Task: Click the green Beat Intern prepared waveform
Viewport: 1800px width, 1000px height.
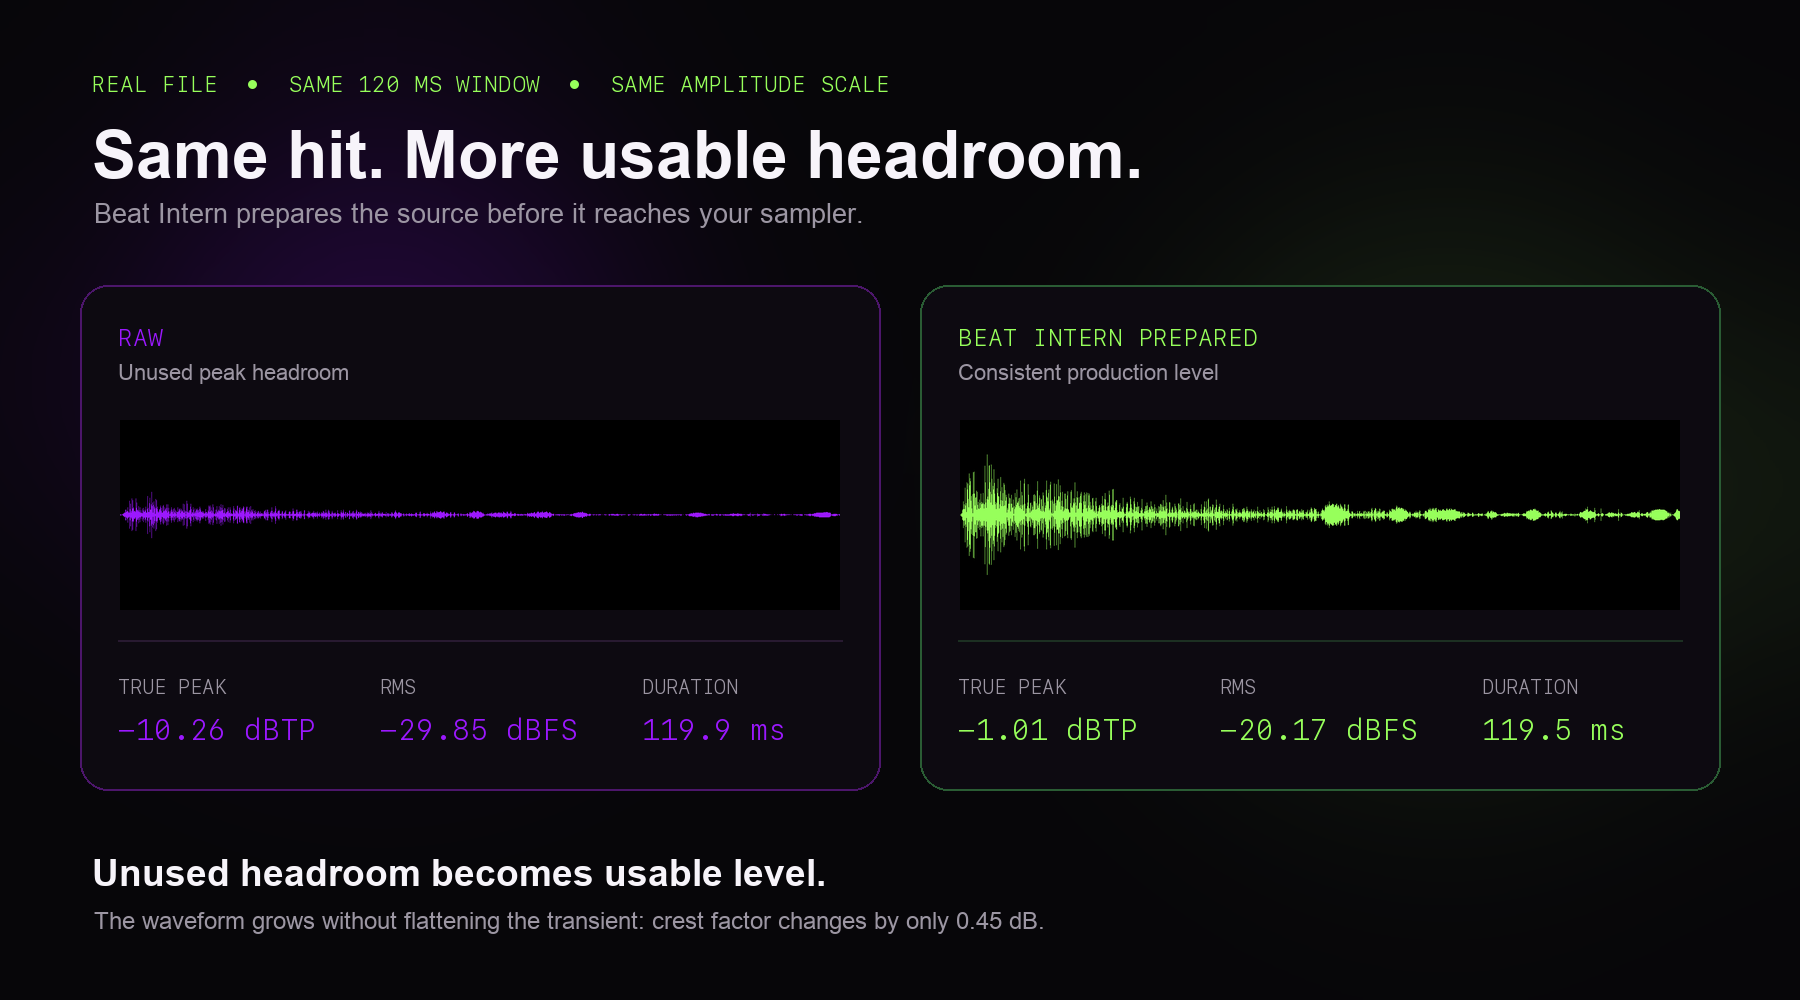Action: pyautogui.click(x=1320, y=515)
